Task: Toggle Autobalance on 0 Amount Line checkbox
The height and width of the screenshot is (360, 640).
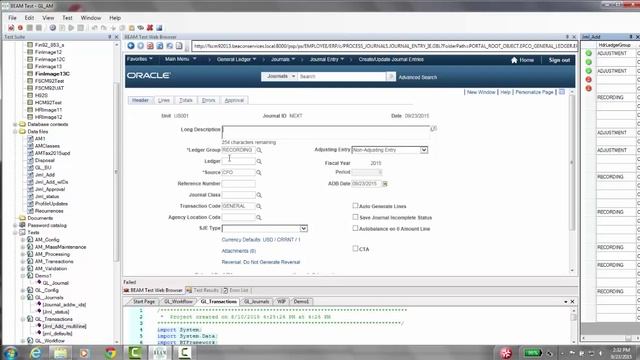Action: click(355, 228)
